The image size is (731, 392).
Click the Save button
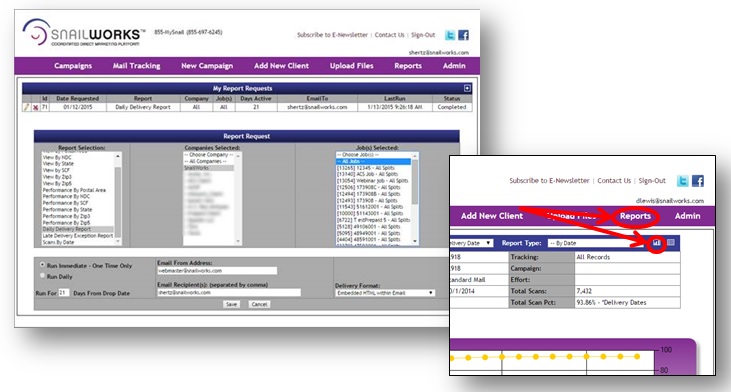(x=231, y=304)
